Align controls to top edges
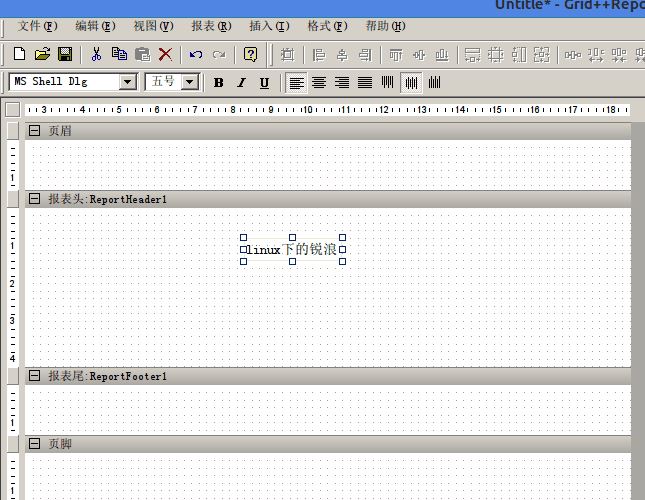Screen dimensions: 645x500 396,55
